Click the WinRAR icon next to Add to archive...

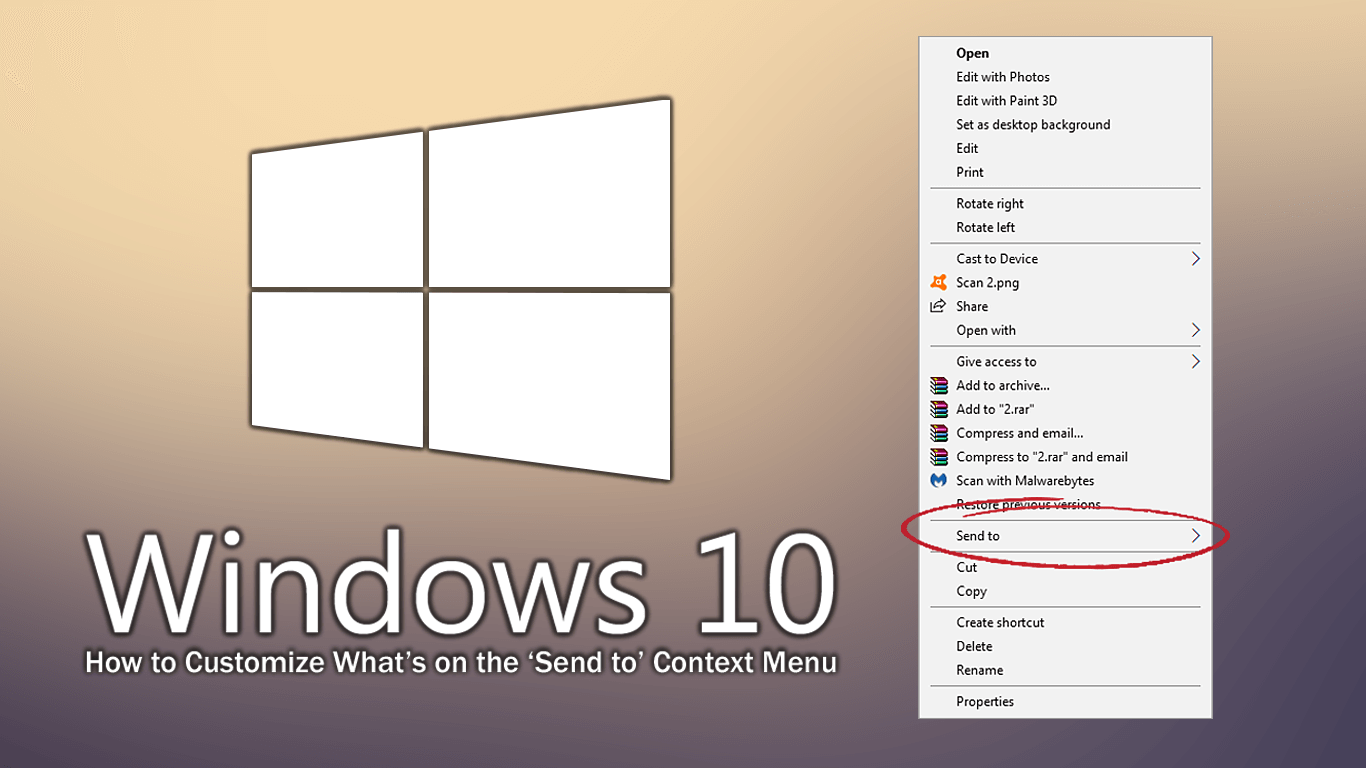[938, 385]
